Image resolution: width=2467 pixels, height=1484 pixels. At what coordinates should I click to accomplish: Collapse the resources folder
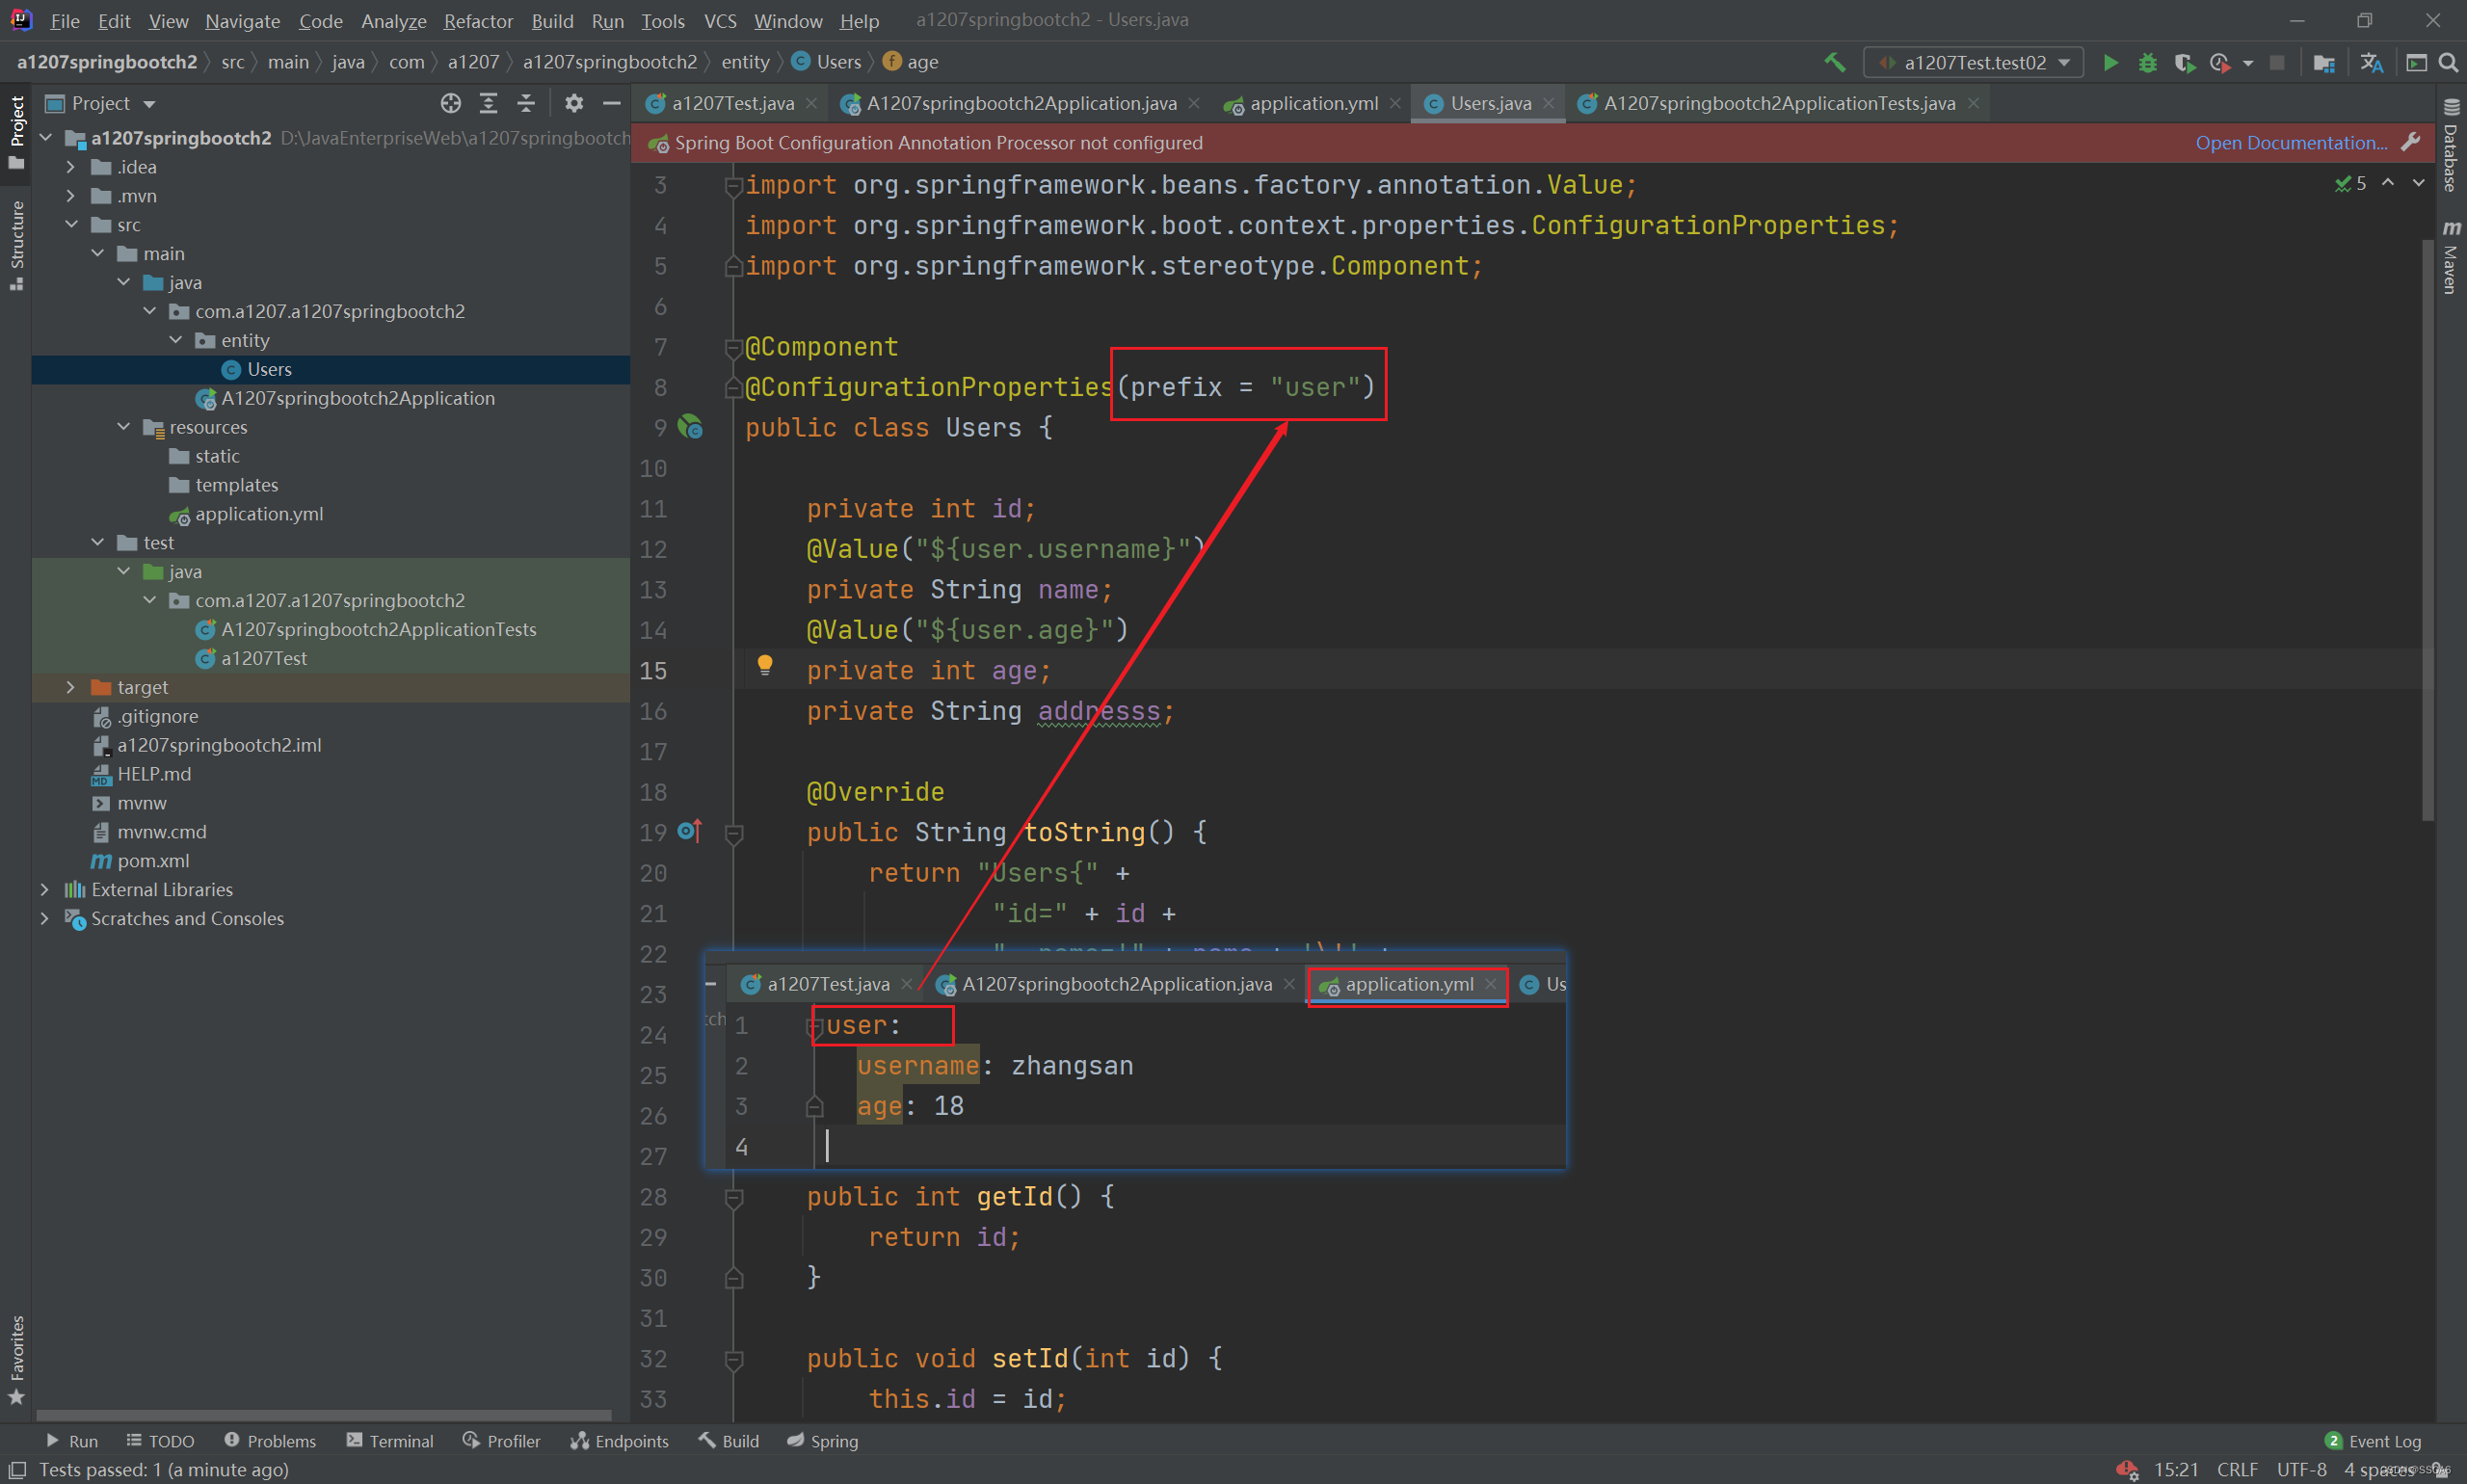click(123, 427)
